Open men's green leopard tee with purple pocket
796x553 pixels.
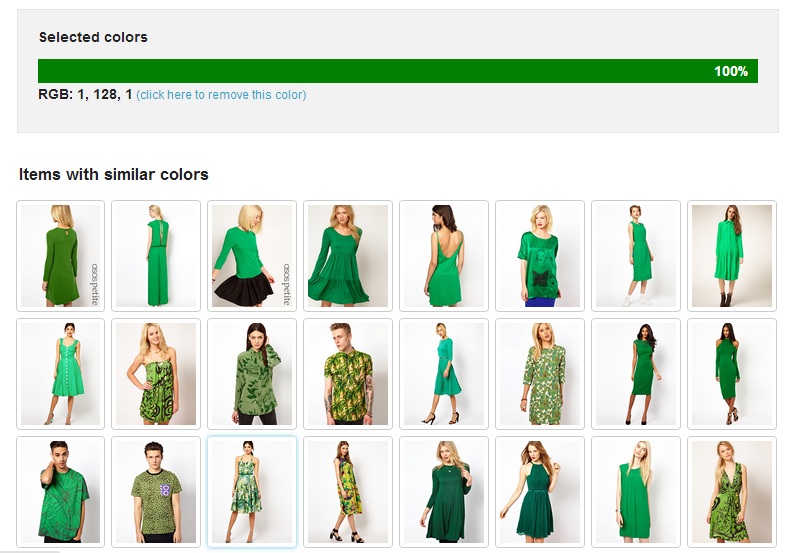(x=156, y=492)
